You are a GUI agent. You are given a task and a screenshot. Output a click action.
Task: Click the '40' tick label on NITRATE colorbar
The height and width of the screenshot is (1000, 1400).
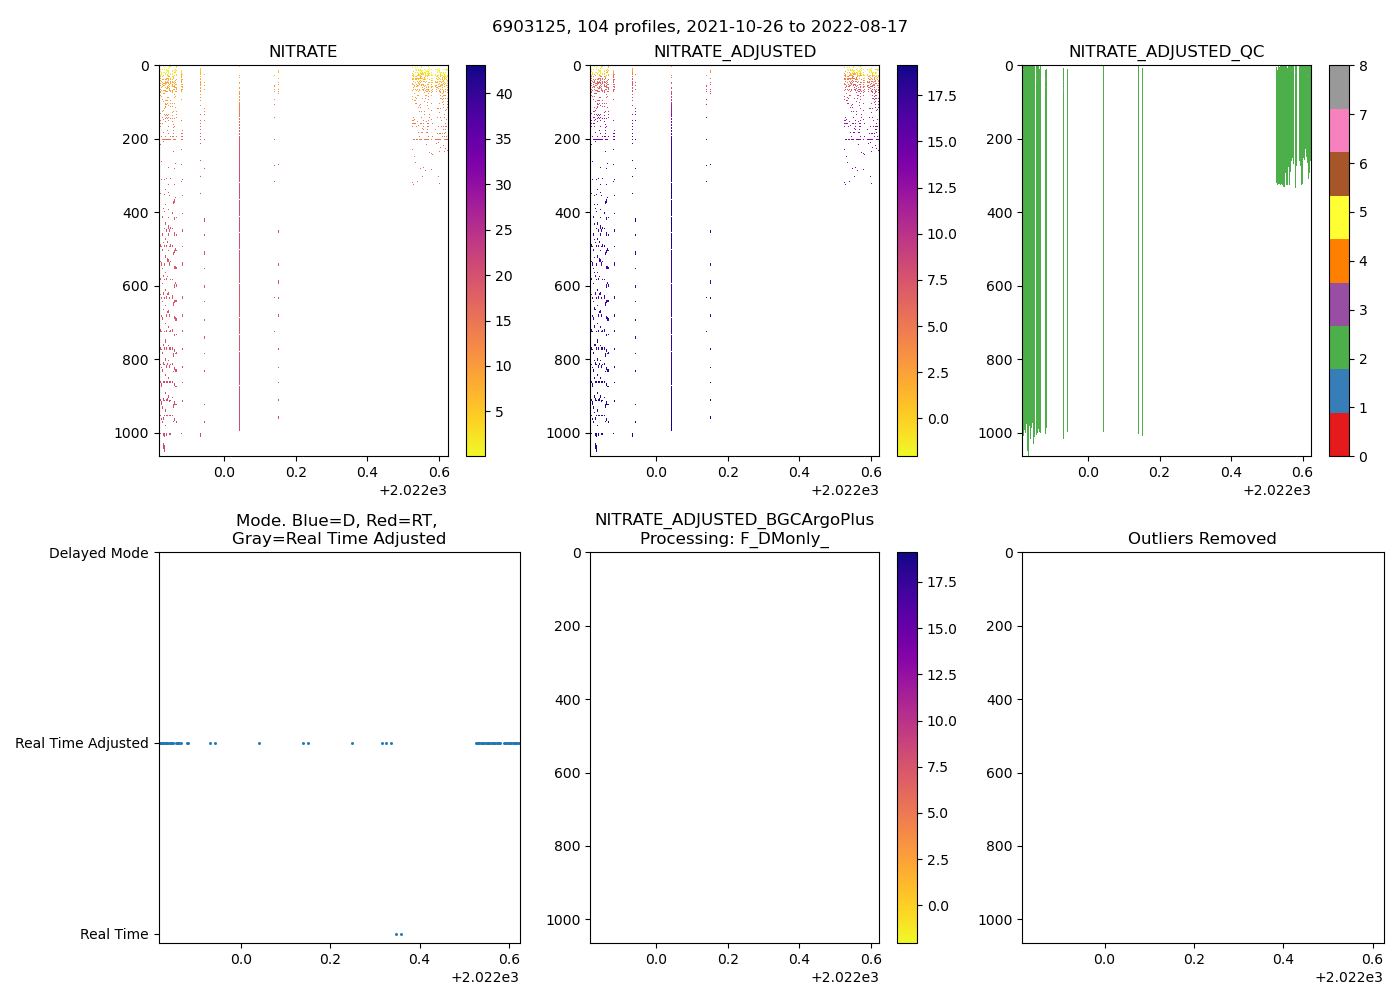point(504,94)
